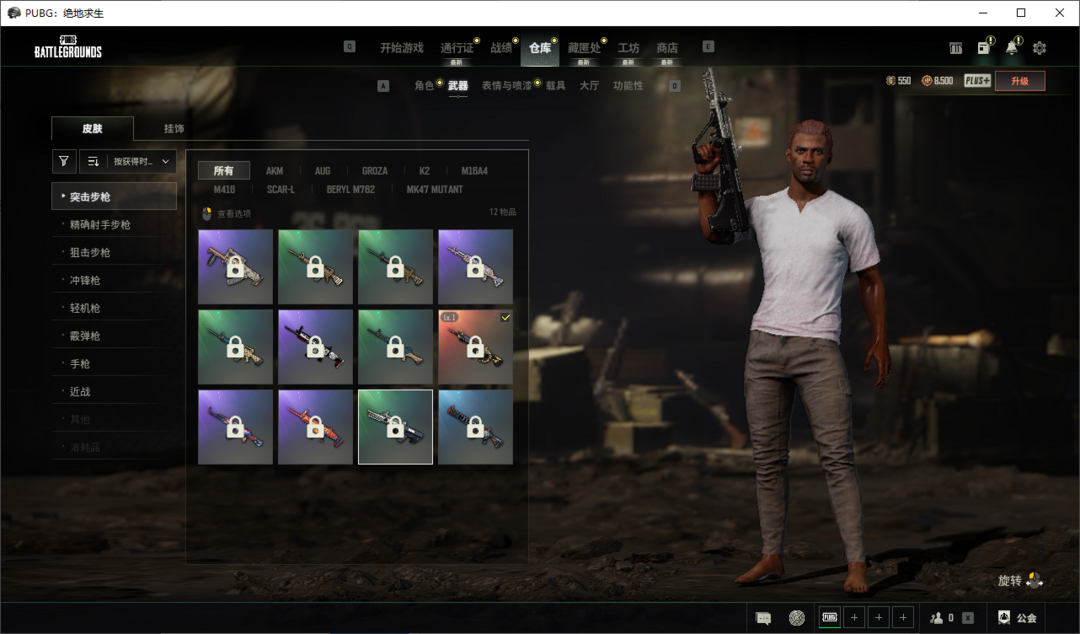Open the notifications bell
Image resolution: width=1080 pixels, height=634 pixels.
click(1012, 48)
